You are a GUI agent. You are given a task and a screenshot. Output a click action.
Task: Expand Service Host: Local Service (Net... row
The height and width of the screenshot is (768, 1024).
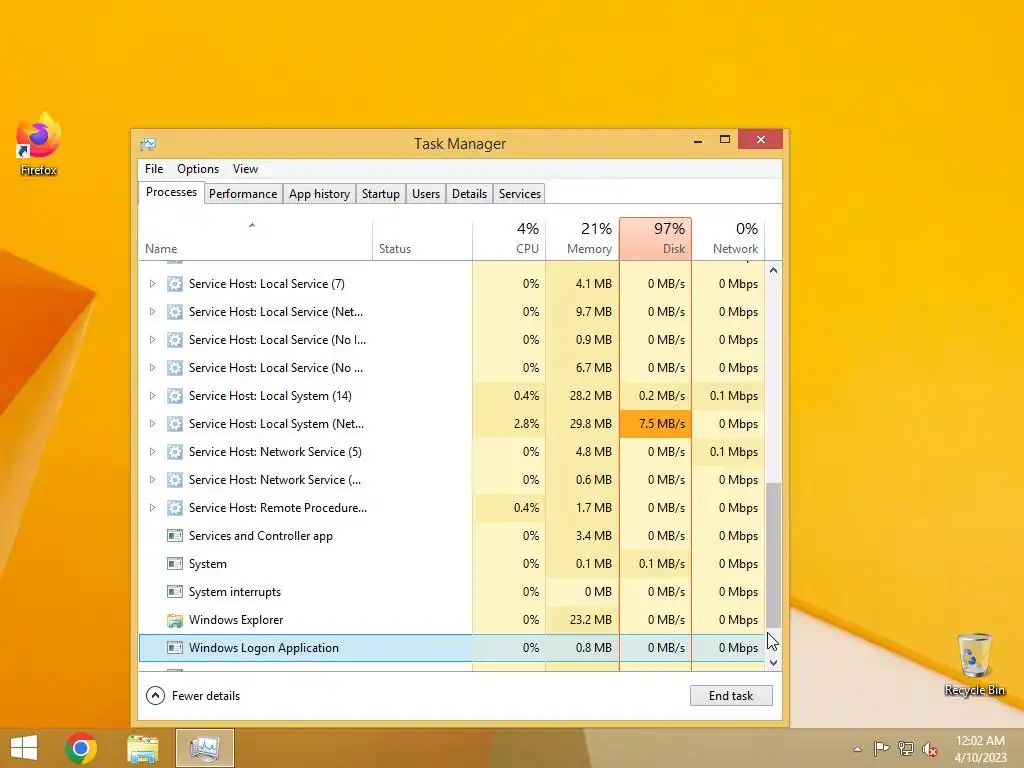pyautogui.click(x=152, y=312)
